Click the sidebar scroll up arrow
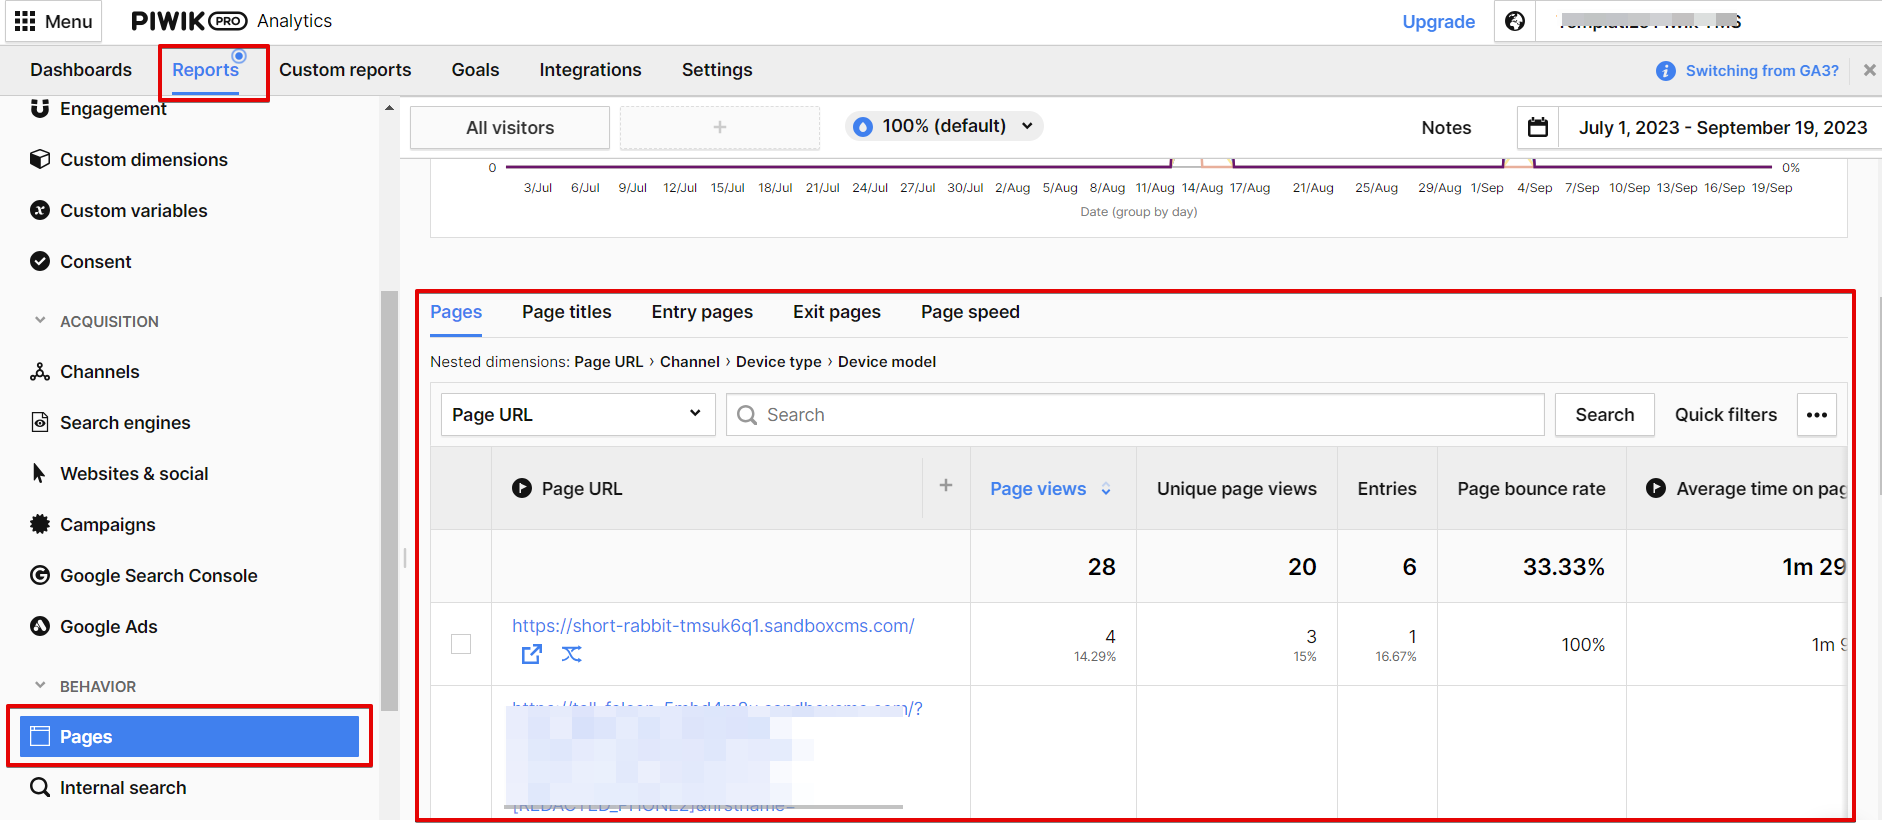The height and width of the screenshot is (827, 1882). tap(389, 108)
